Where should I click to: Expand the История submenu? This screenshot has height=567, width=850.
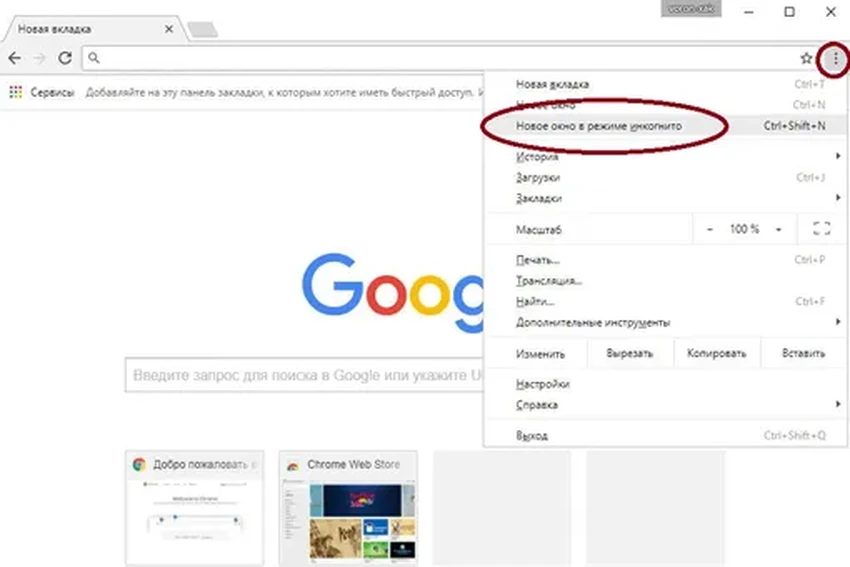coord(537,157)
